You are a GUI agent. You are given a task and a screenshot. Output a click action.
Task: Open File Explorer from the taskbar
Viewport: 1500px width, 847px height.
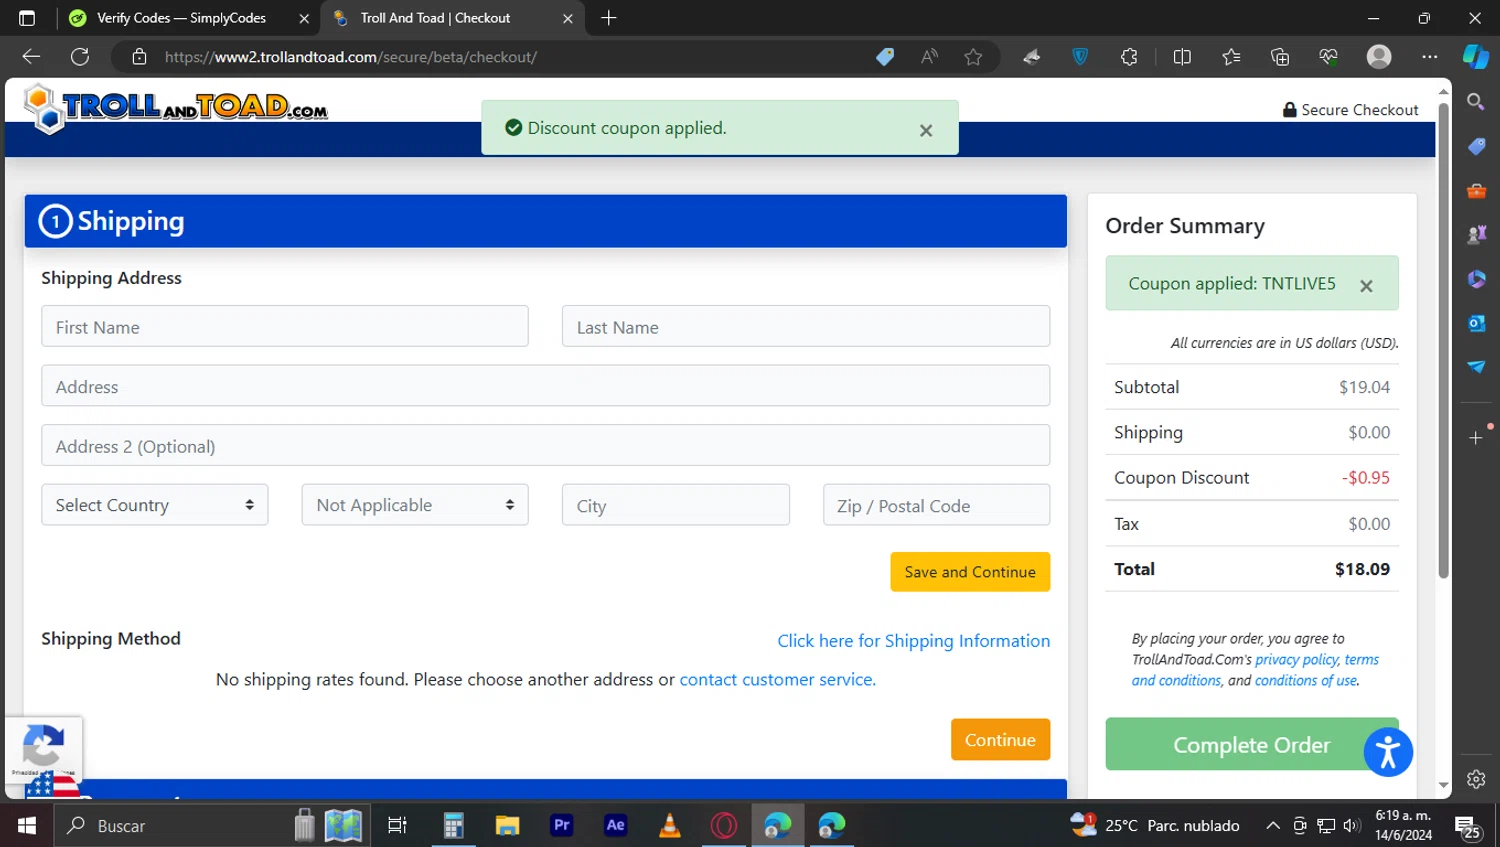point(507,825)
